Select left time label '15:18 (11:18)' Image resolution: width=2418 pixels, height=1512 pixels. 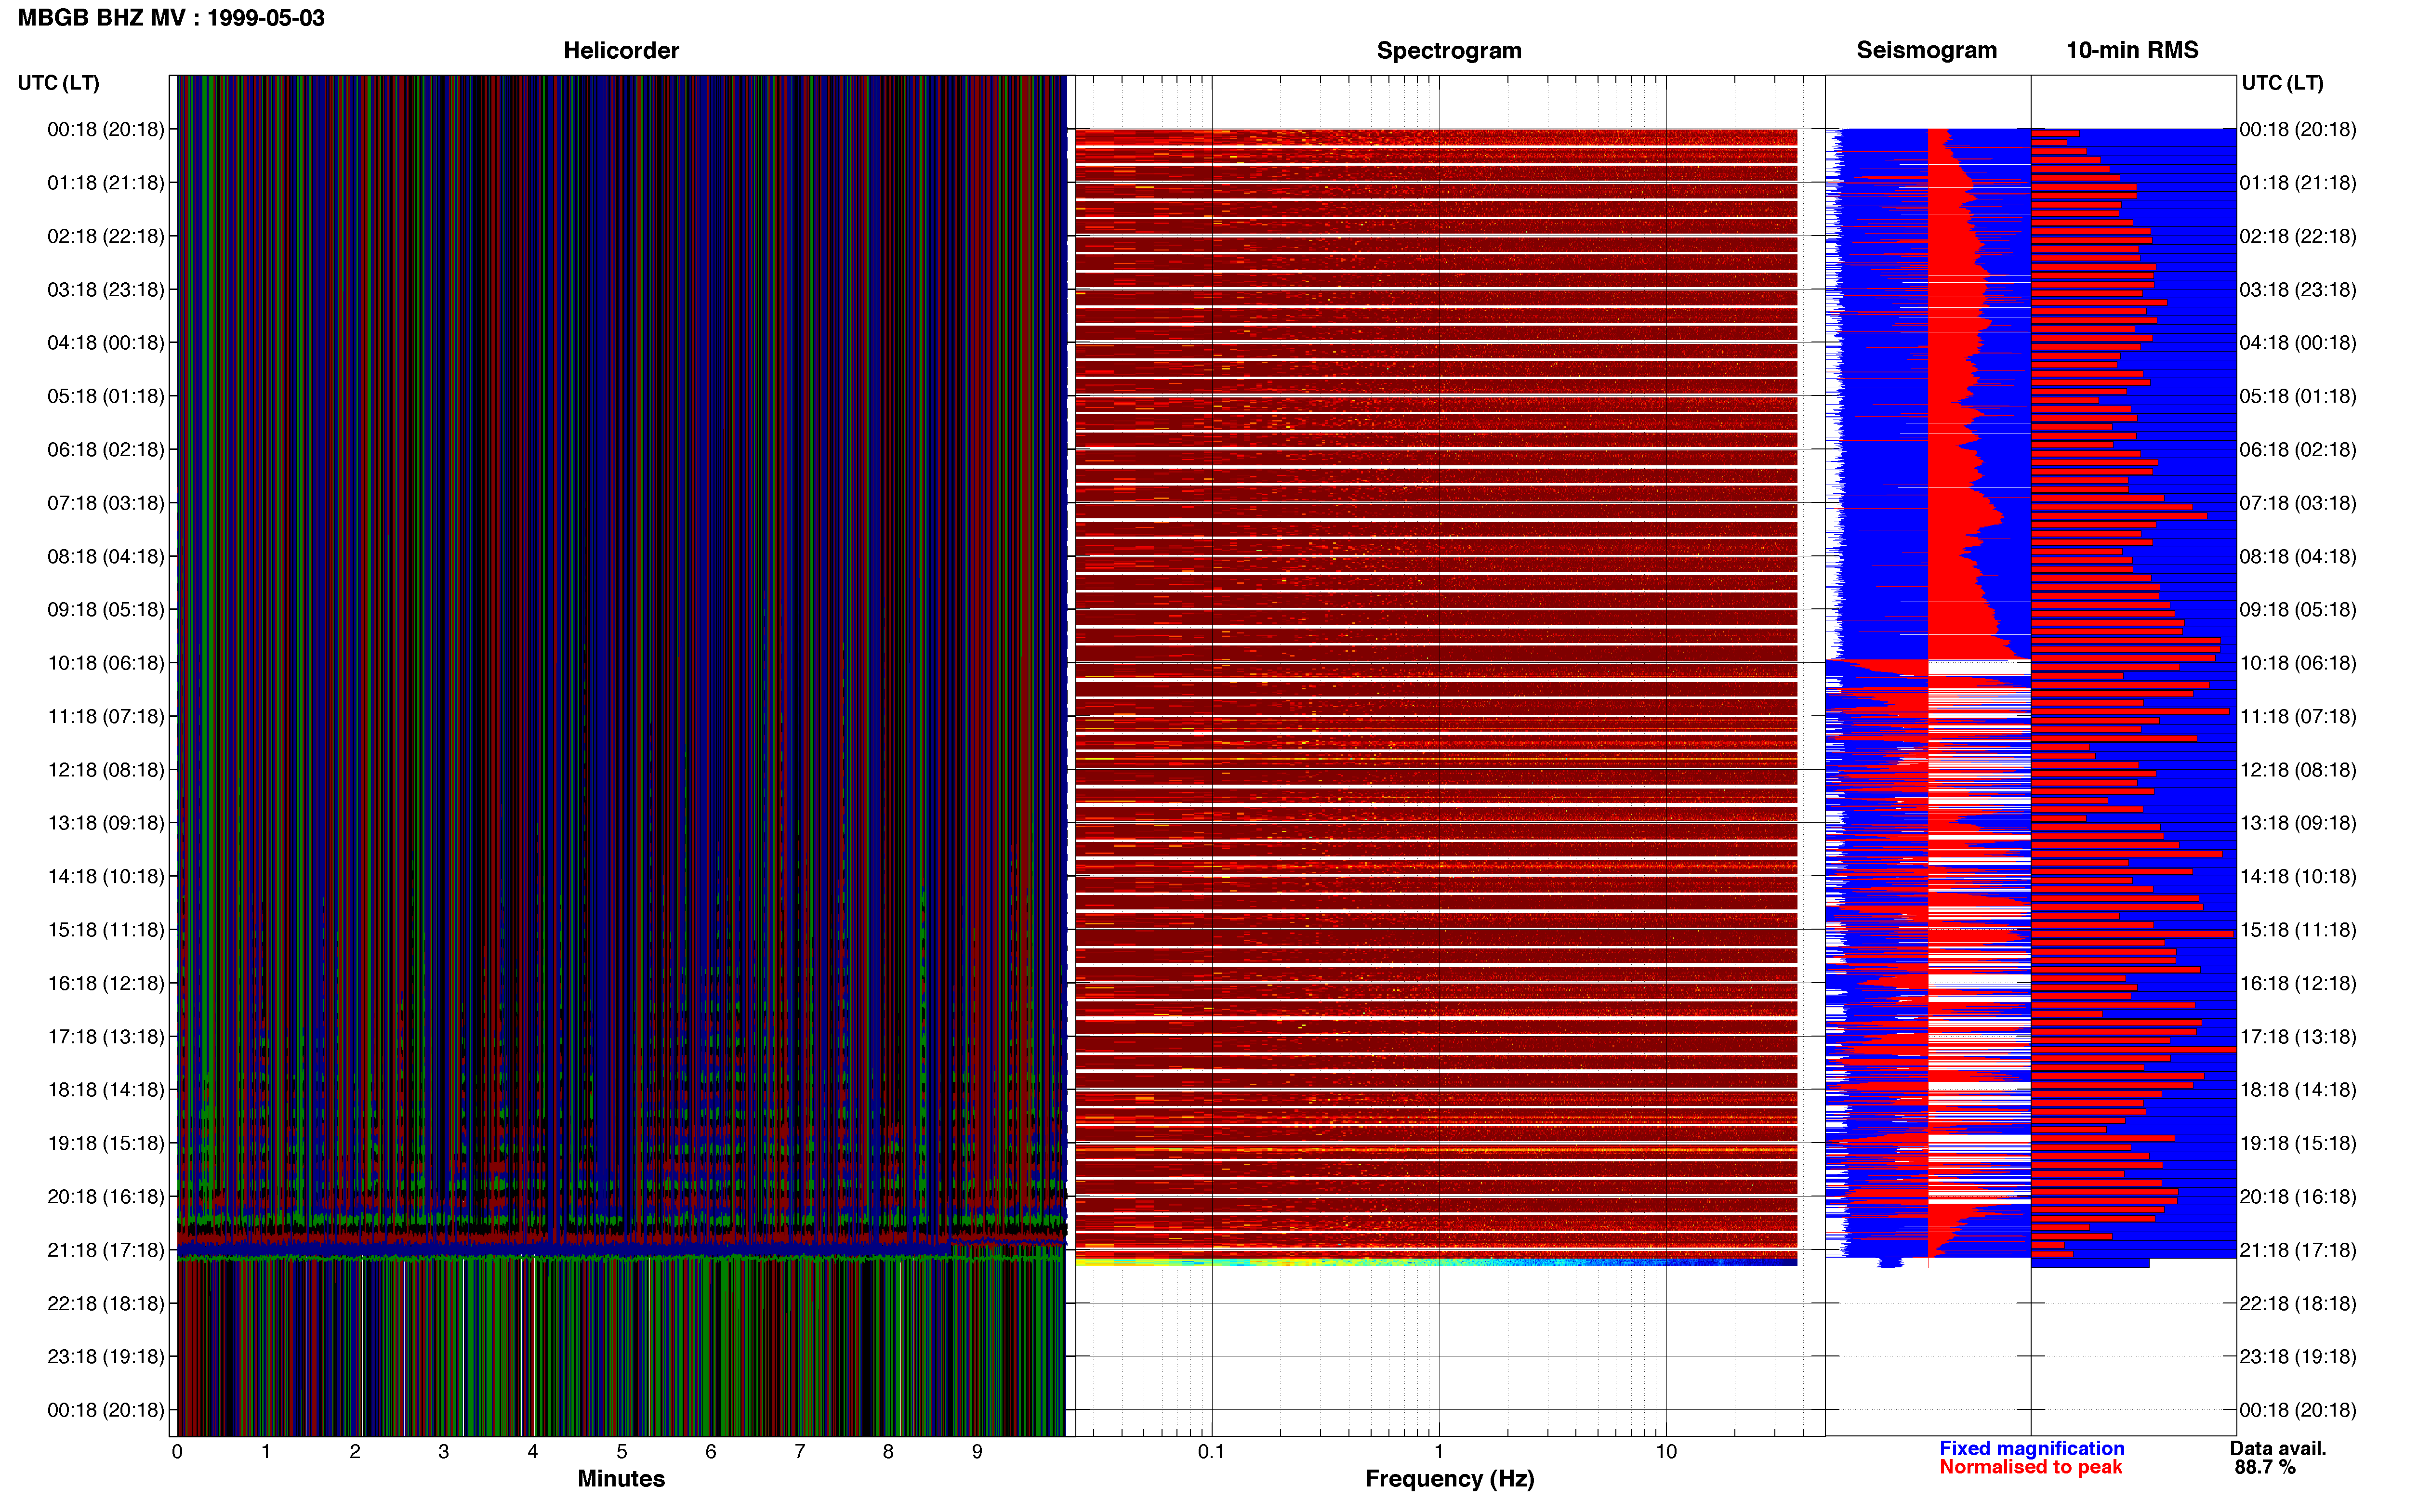point(106,930)
